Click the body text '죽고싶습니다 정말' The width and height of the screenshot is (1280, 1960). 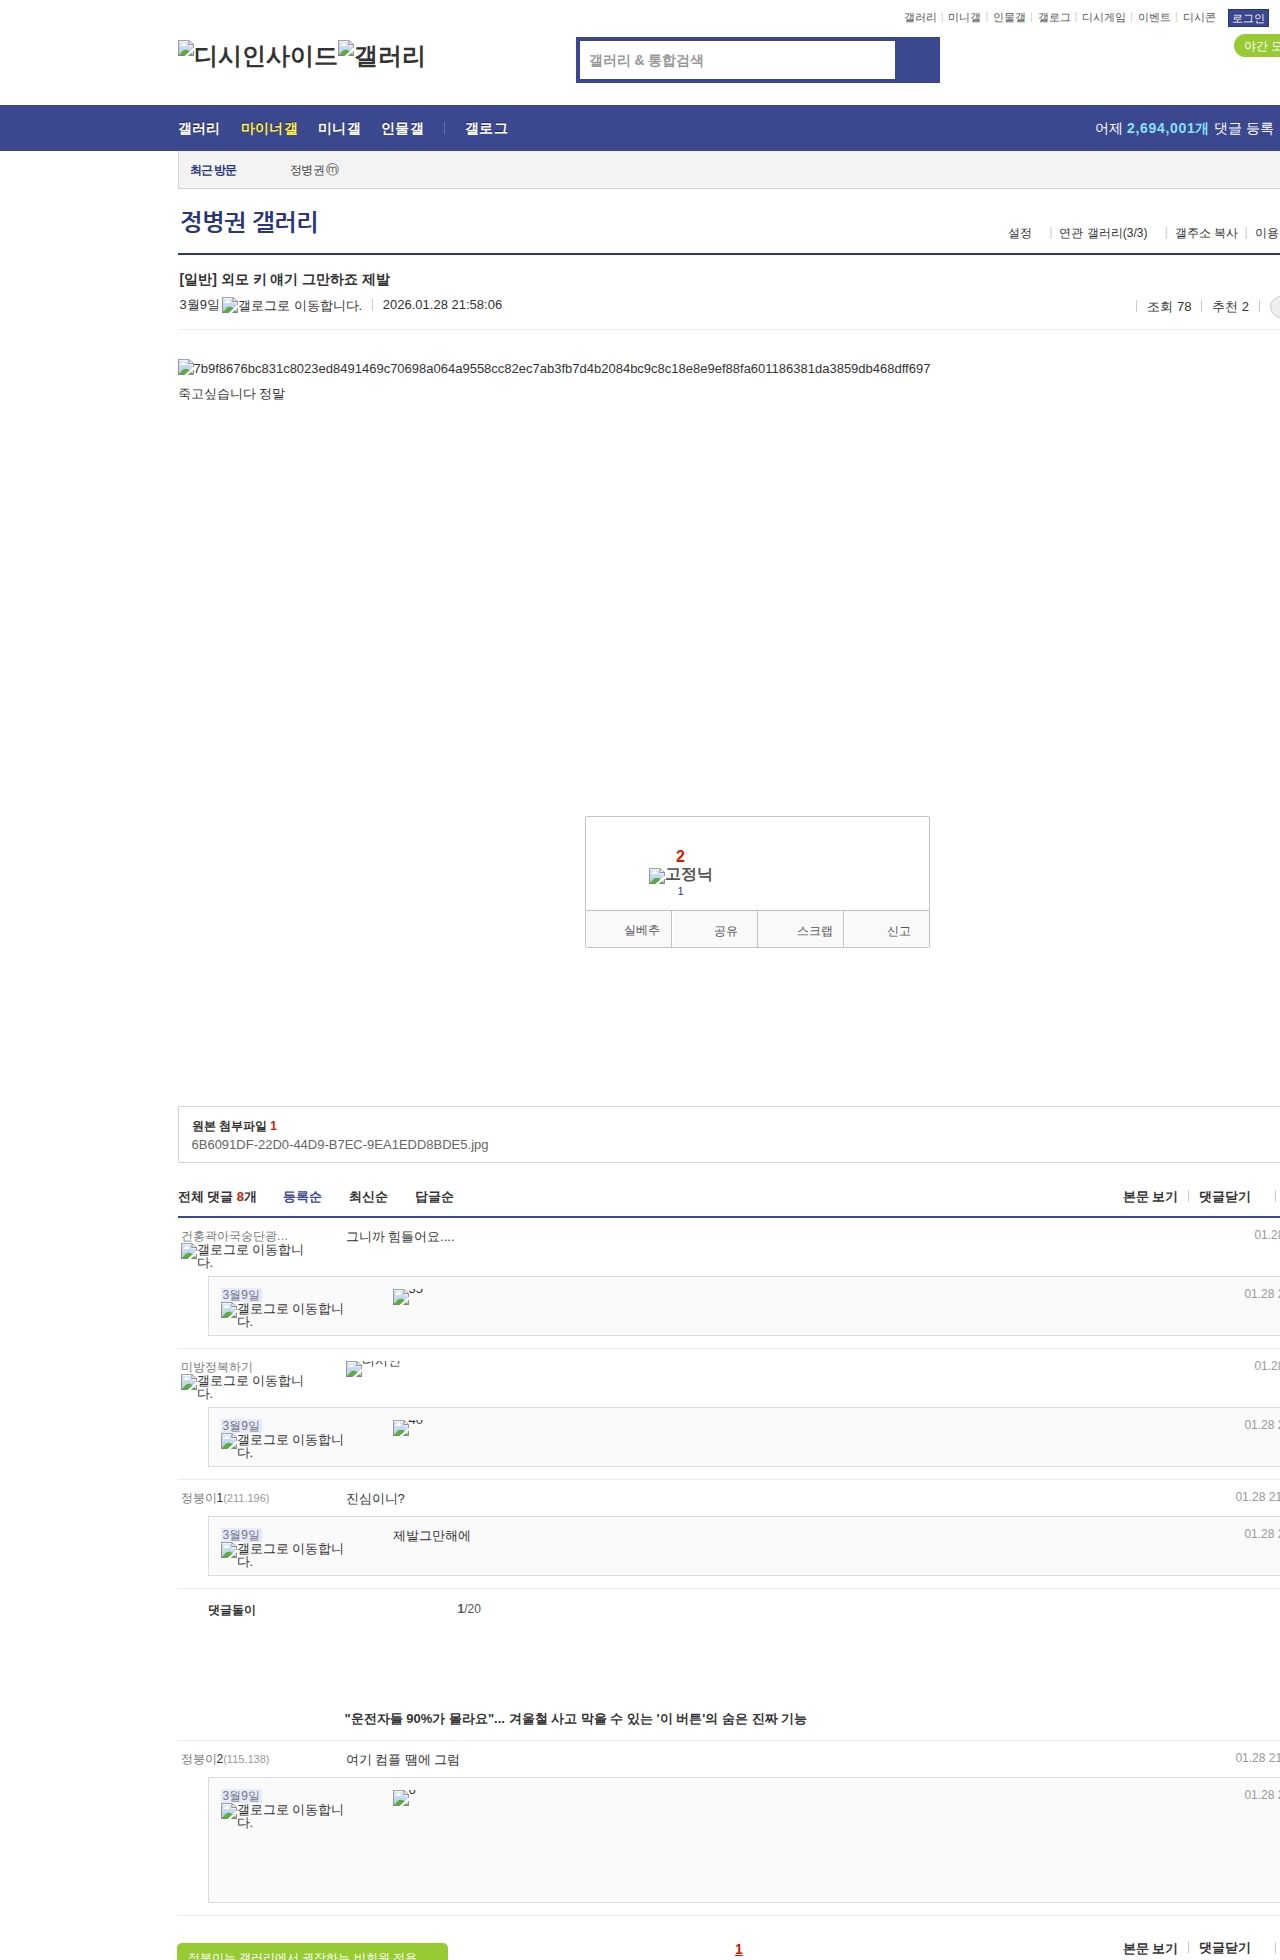[x=232, y=394]
